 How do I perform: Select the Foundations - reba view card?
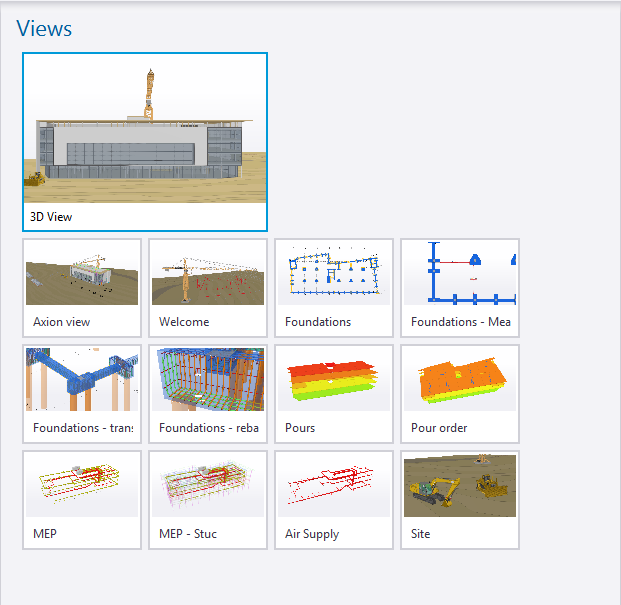pyautogui.click(x=208, y=394)
